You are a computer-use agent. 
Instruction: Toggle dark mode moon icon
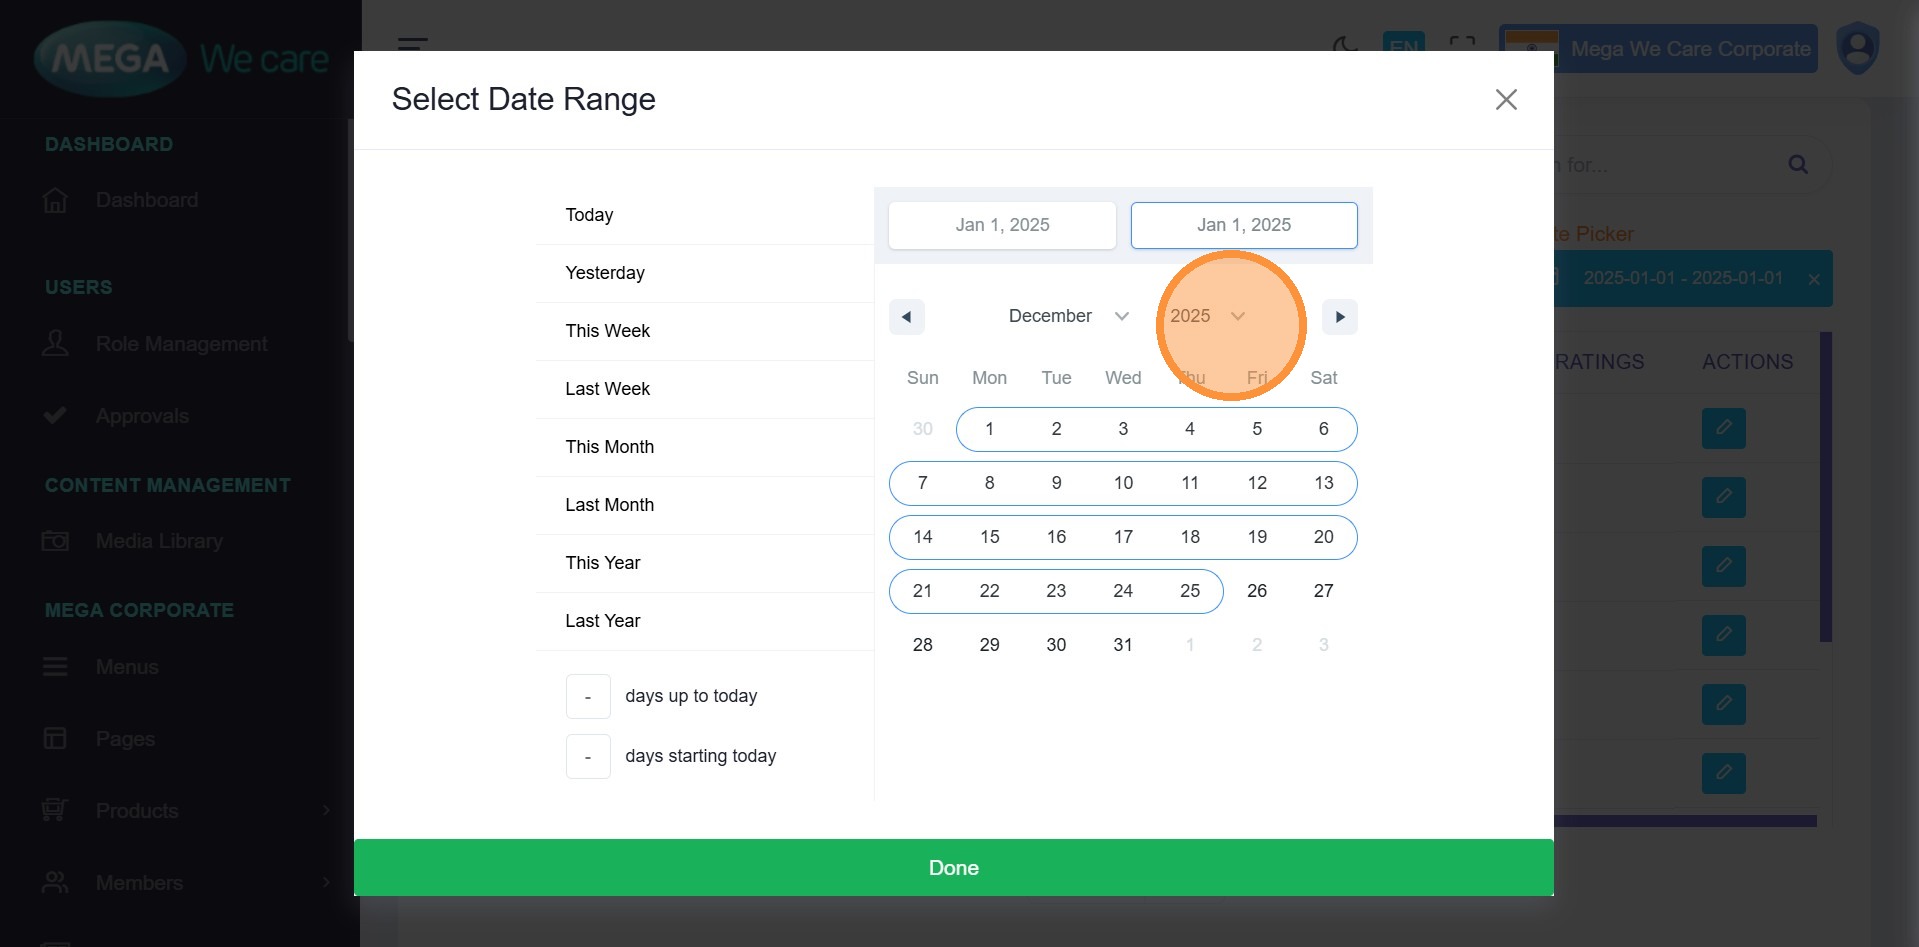pyautogui.click(x=1345, y=46)
